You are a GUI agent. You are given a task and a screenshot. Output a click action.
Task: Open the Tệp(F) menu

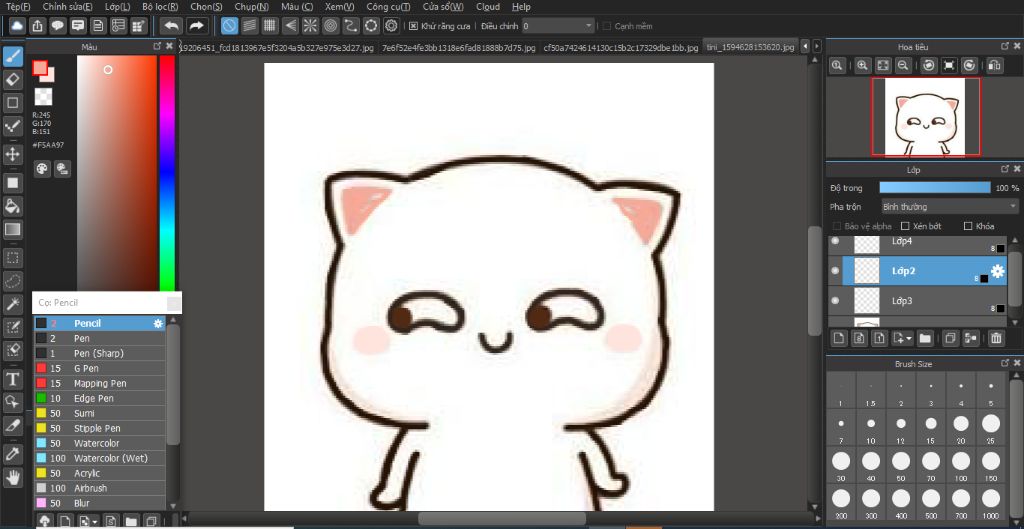[18, 7]
